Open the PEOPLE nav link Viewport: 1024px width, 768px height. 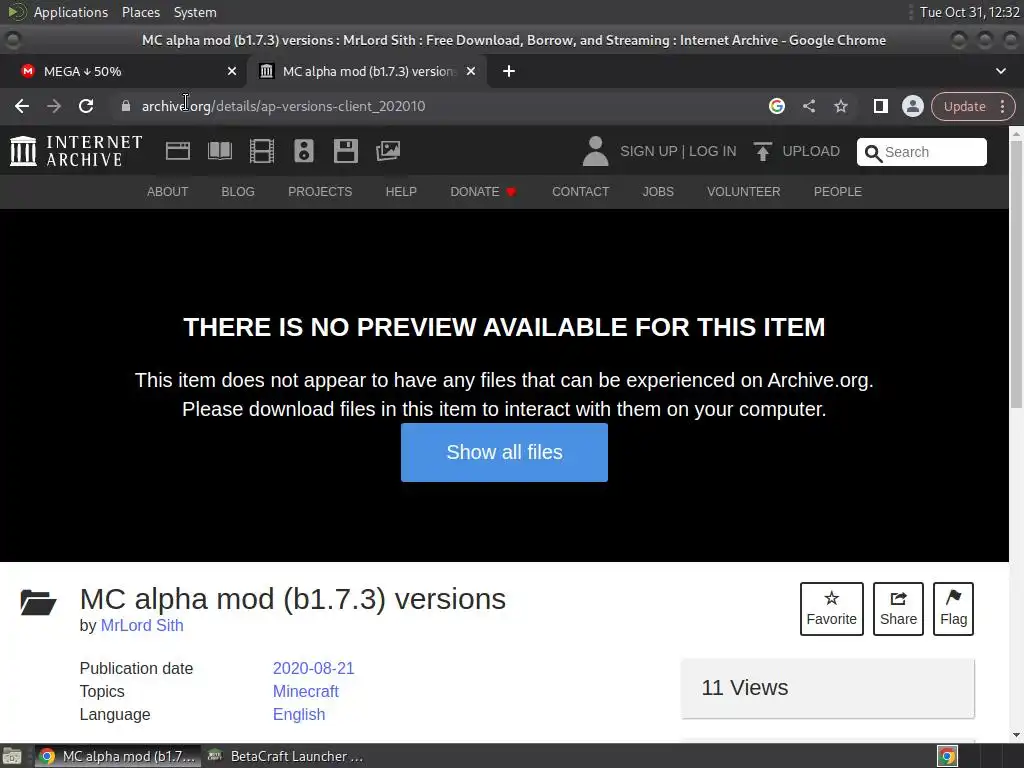pos(837,192)
